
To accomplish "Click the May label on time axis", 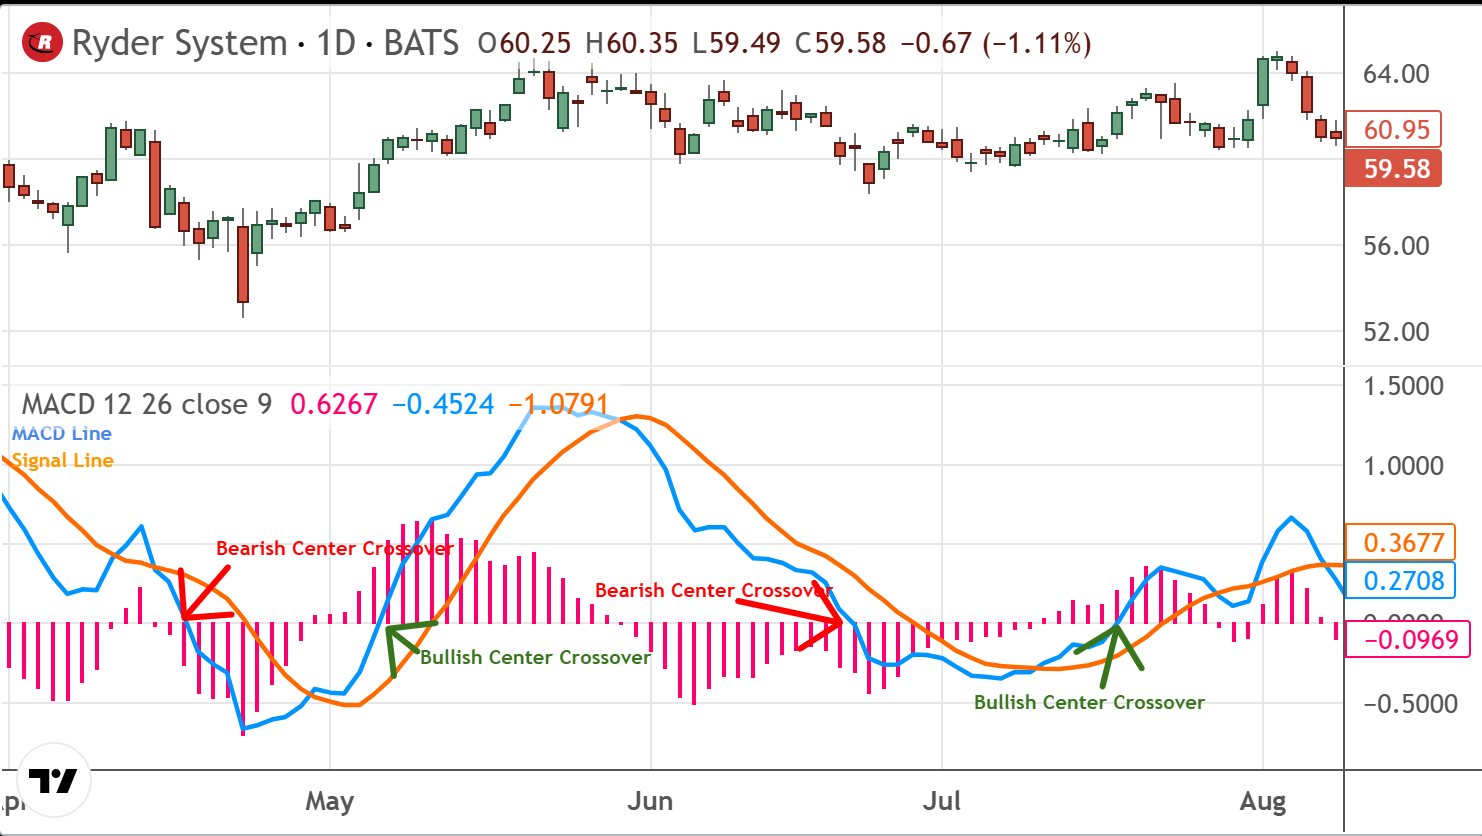I will [x=330, y=801].
